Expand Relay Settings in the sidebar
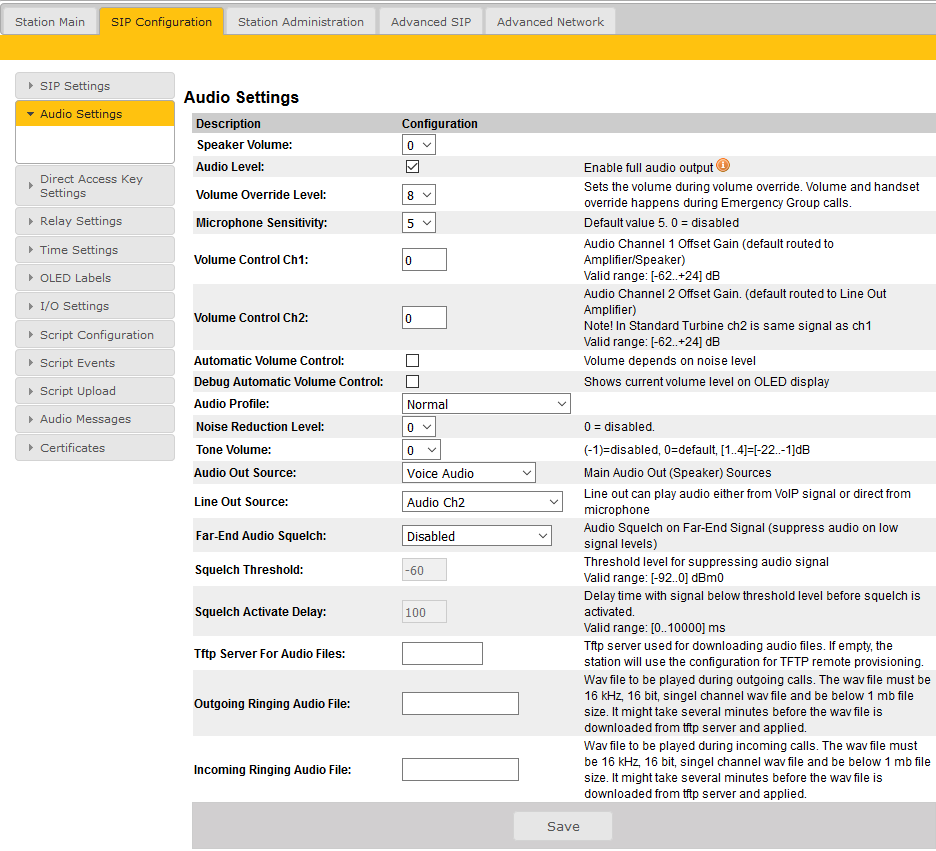This screenshot has width=936, height=851. point(80,221)
